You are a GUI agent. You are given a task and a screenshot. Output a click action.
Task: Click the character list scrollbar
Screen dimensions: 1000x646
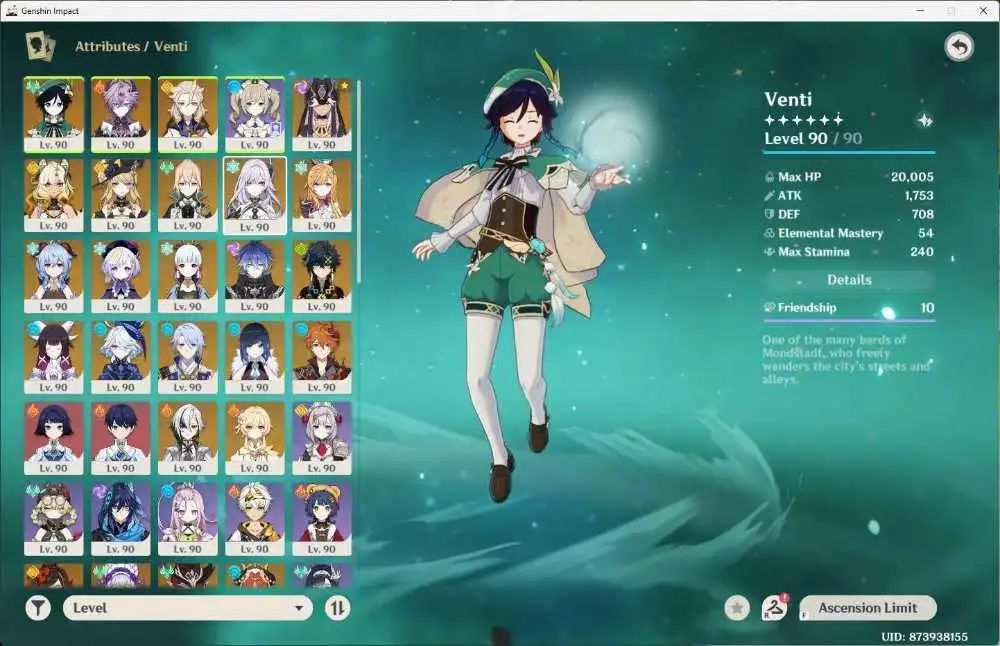(358, 182)
